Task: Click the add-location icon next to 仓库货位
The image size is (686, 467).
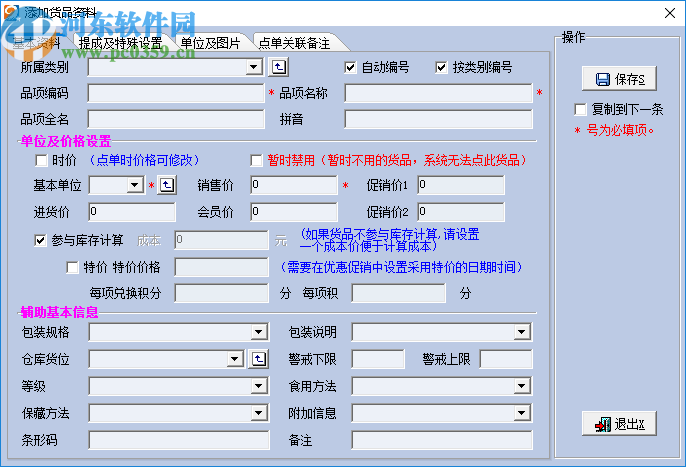Action: 259,359
